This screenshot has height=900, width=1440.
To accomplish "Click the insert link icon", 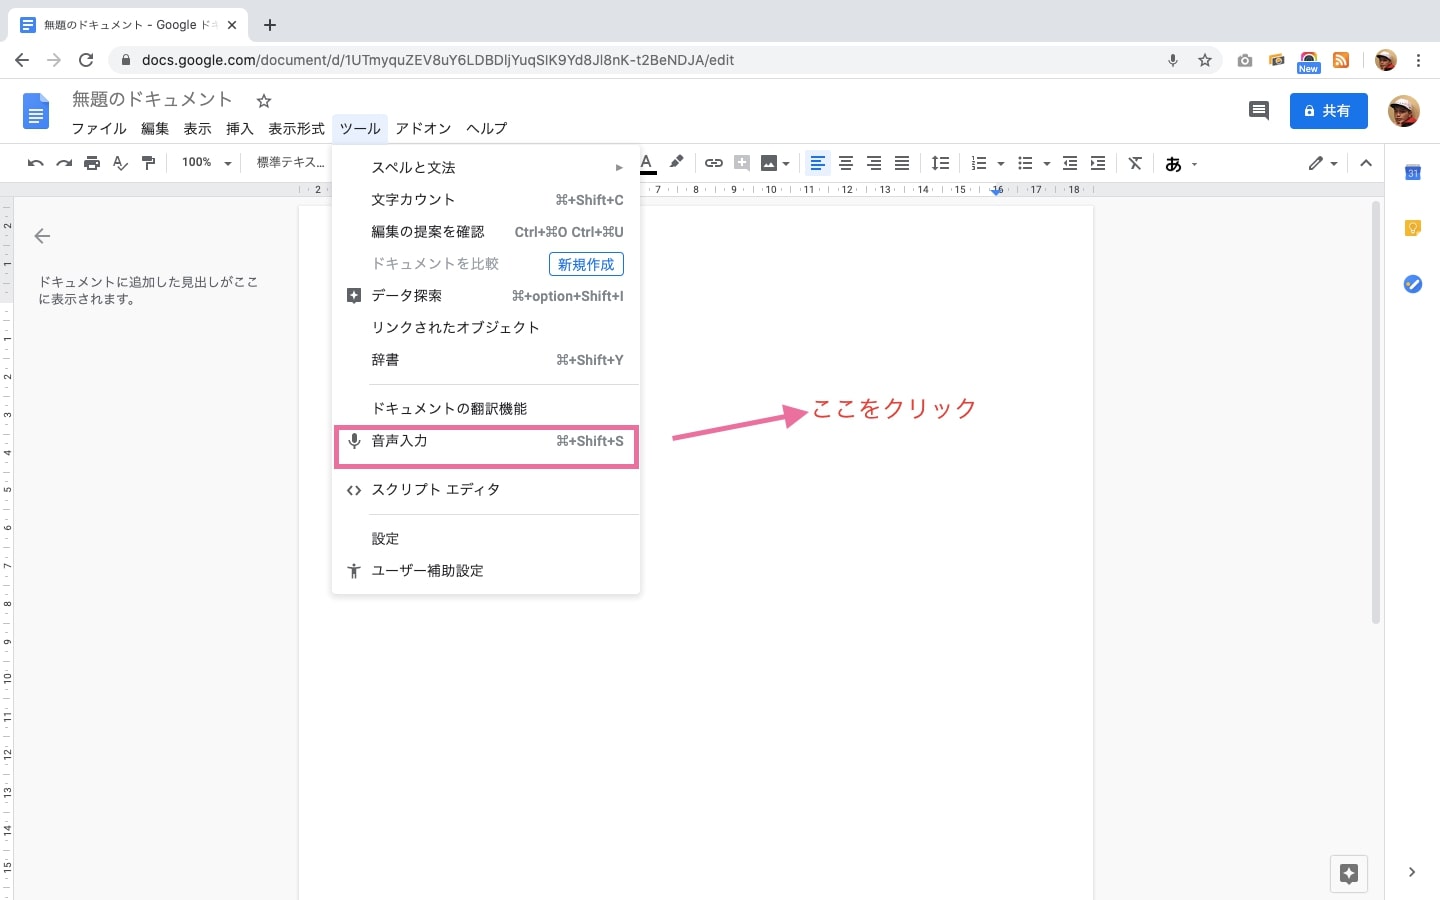I will click(713, 163).
